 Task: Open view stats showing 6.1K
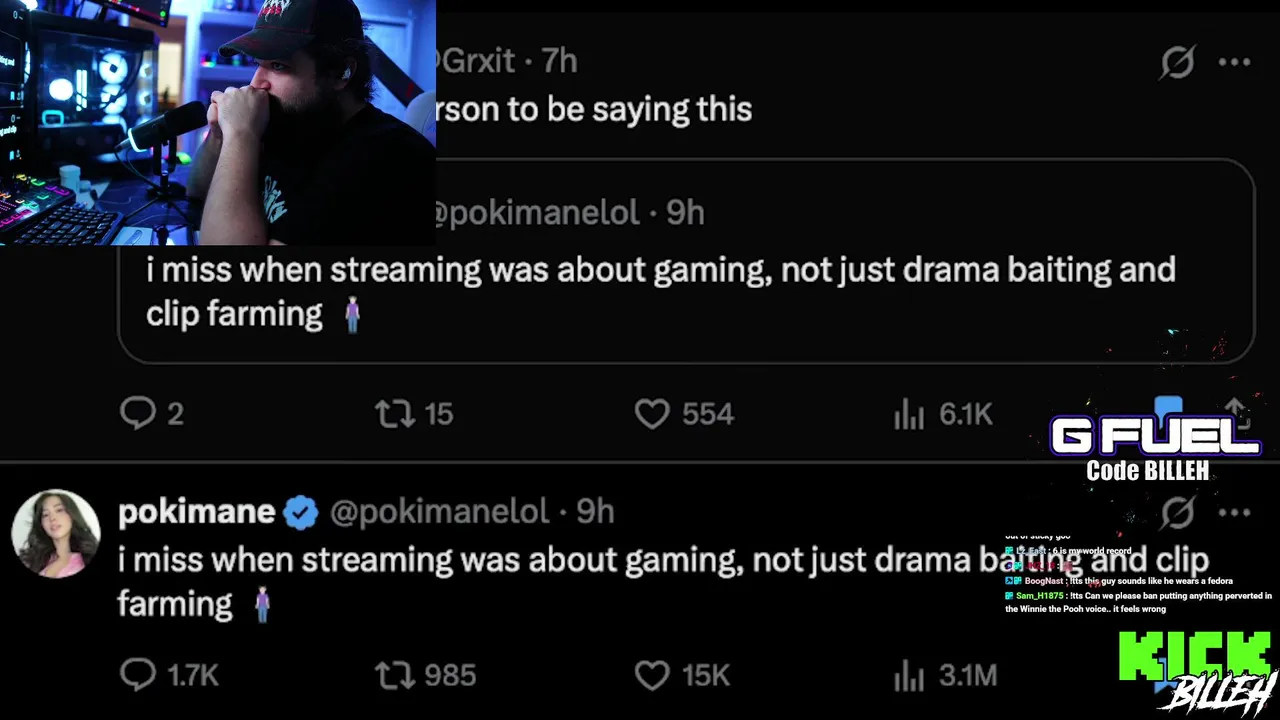[909, 414]
